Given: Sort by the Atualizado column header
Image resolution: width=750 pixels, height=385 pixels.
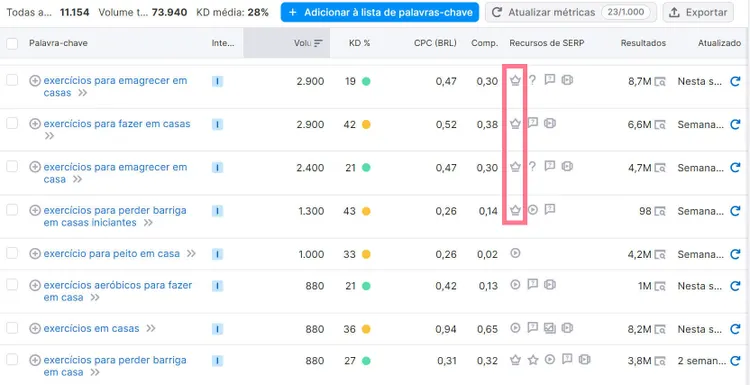Looking at the screenshot, I should [x=719, y=43].
